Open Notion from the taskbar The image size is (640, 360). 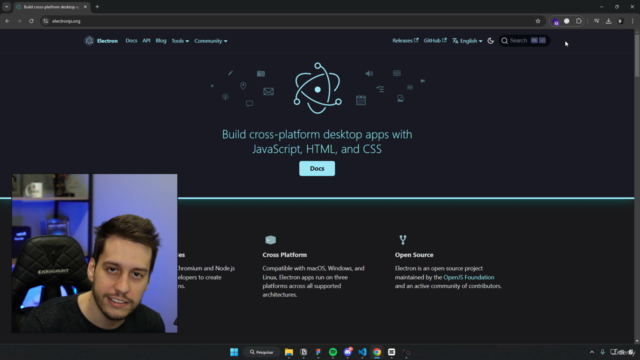click(x=303, y=352)
